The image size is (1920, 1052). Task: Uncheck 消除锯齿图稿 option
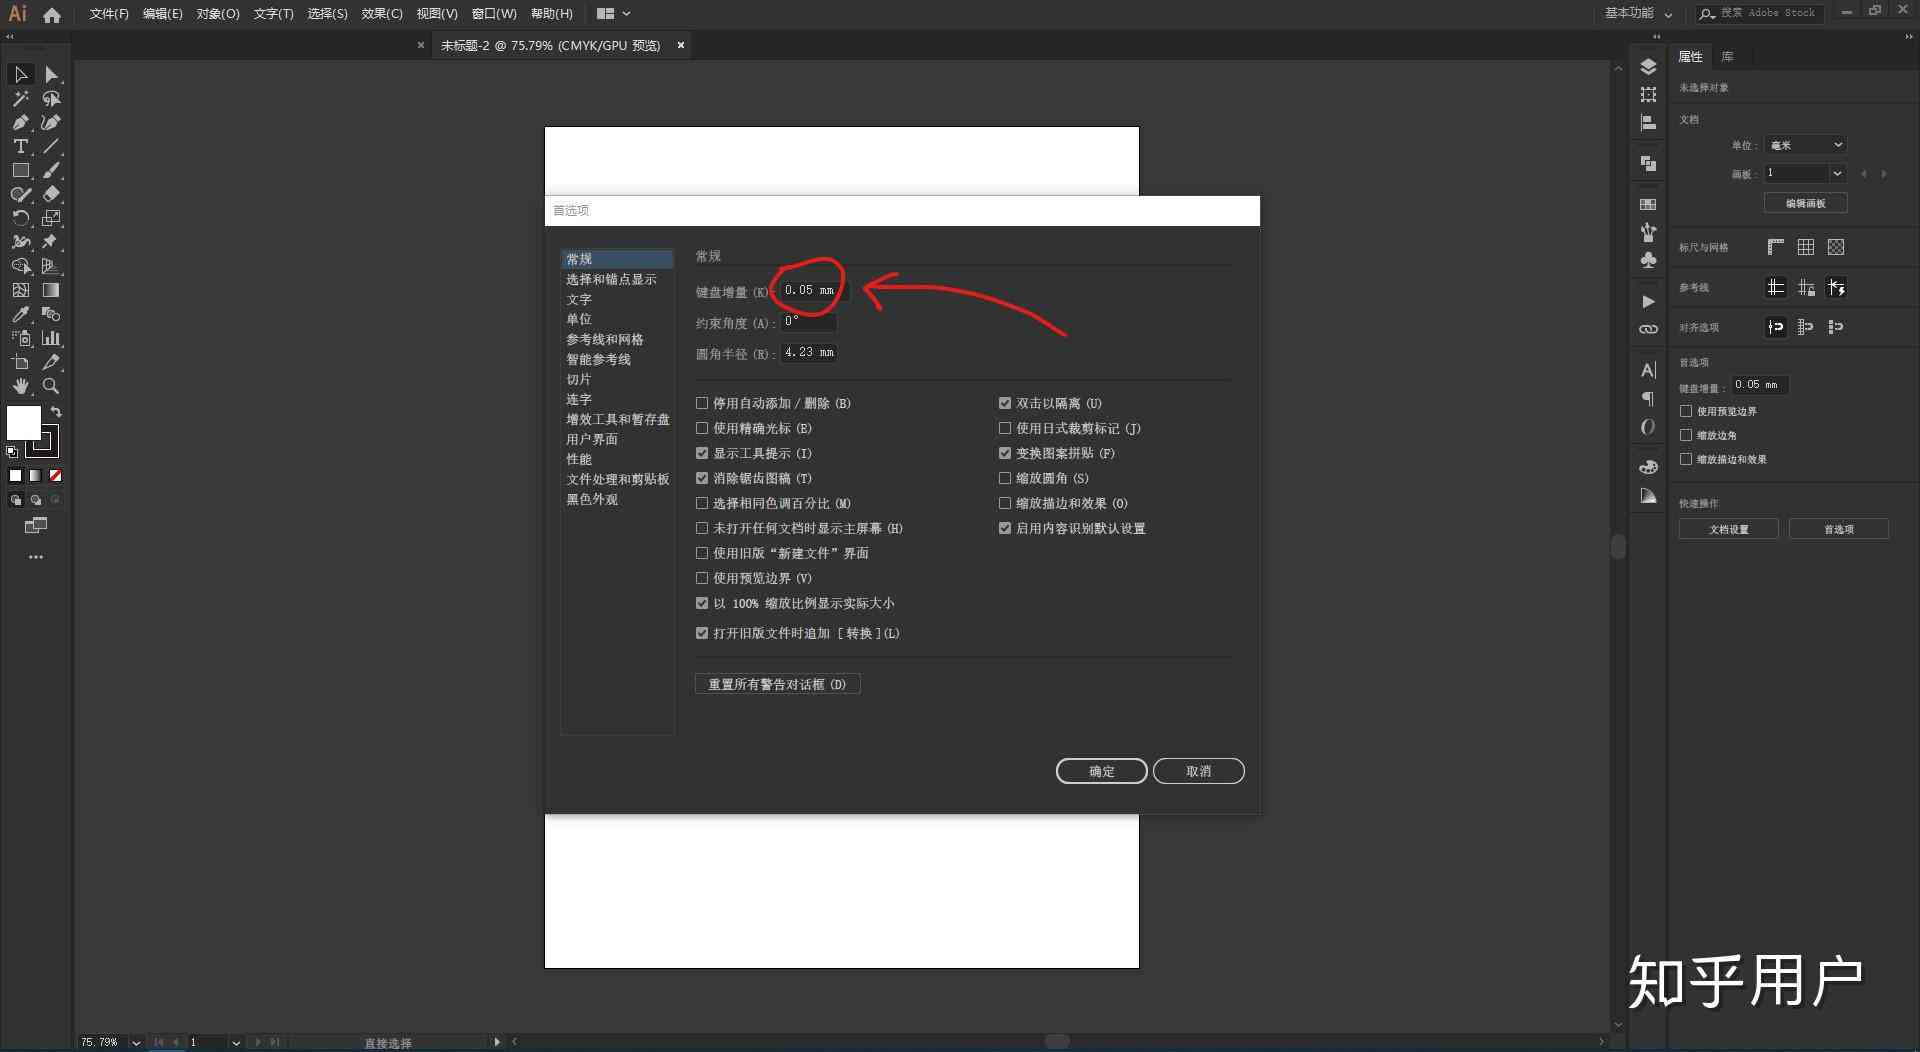pyautogui.click(x=702, y=478)
